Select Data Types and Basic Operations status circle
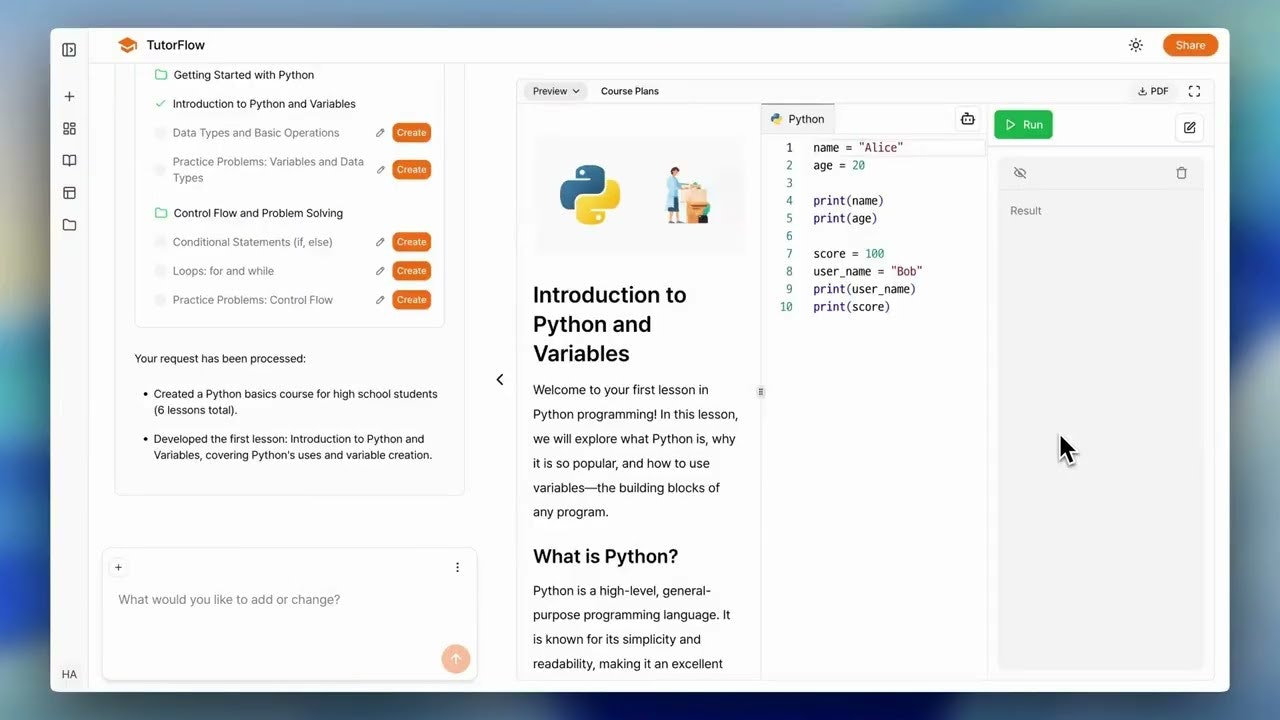This screenshot has width=1280, height=720. 160,133
